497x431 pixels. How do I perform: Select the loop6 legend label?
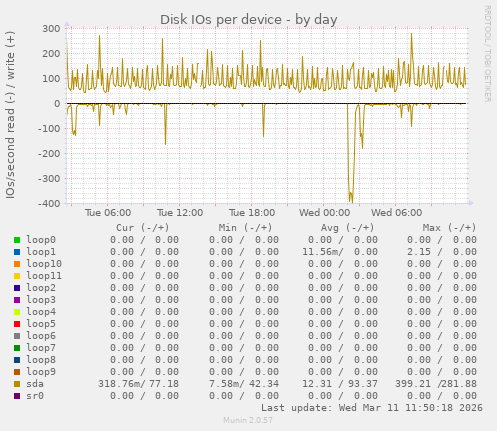[41, 336]
